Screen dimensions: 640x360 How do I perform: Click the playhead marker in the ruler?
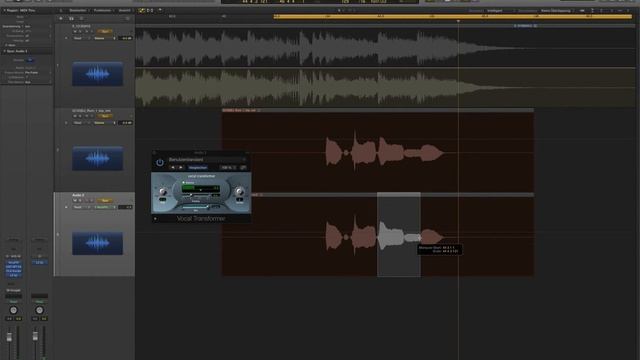point(458,21)
